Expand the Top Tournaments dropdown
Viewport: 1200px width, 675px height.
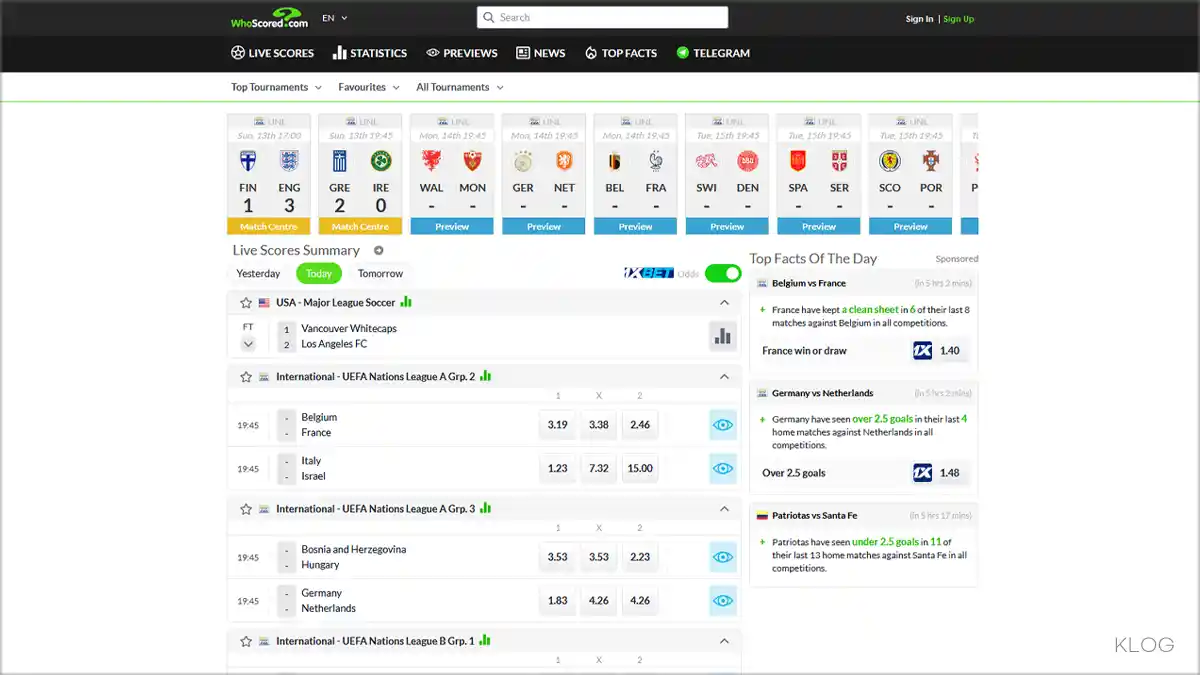(x=276, y=87)
